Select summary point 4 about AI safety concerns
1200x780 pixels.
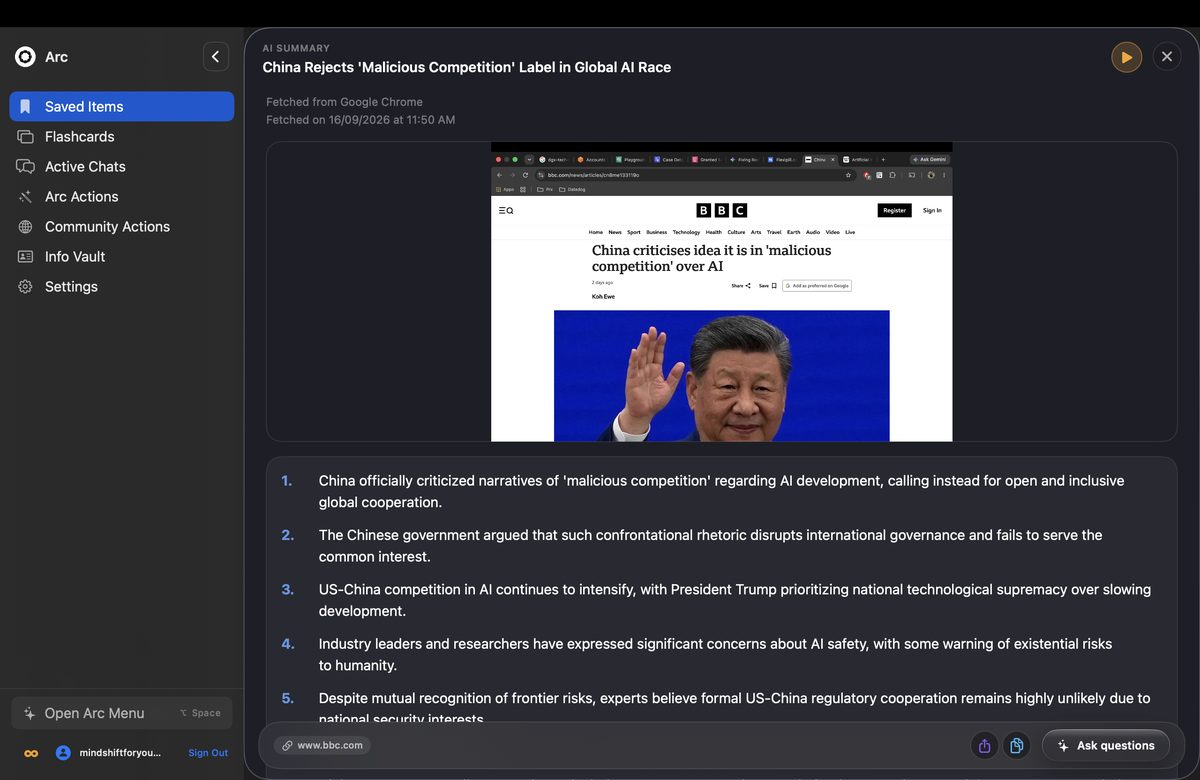(x=715, y=654)
